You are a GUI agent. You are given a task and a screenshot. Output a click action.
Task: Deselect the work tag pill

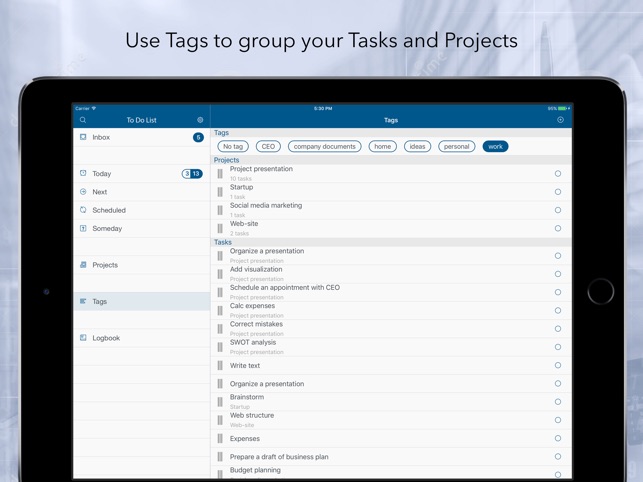coord(495,146)
